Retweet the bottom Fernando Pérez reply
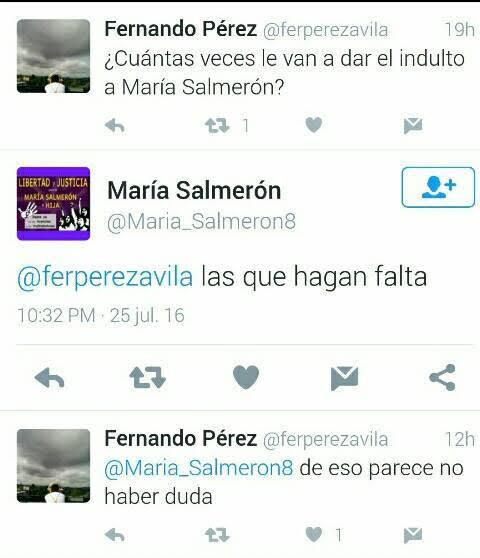 pos(217,535)
